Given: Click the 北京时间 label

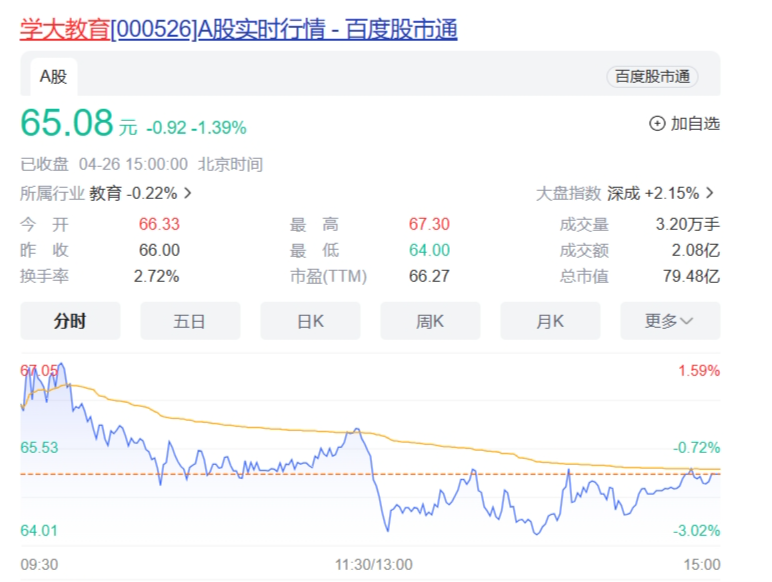Looking at the screenshot, I should pos(230,164).
